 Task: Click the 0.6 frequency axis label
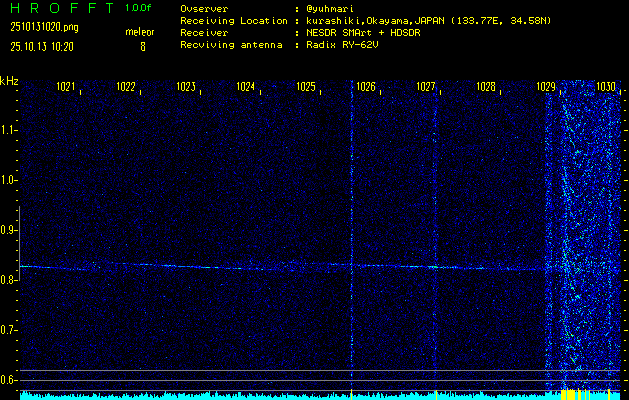click(9, 380)
